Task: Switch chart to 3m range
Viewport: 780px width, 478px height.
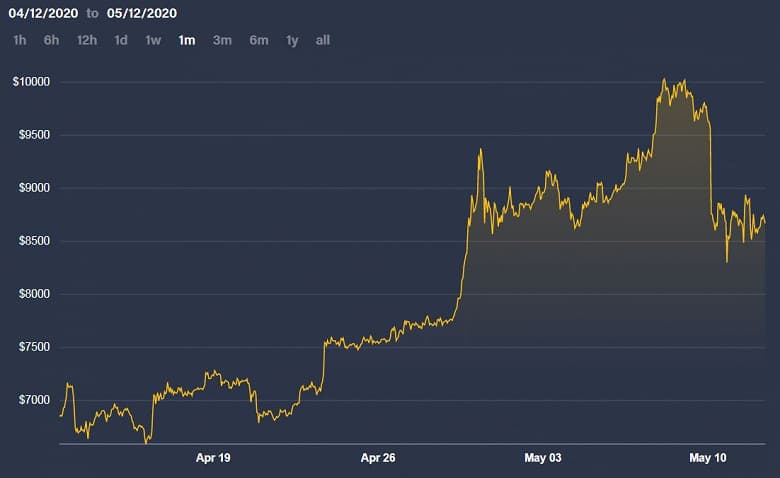Action: click(x=222, y=40)
